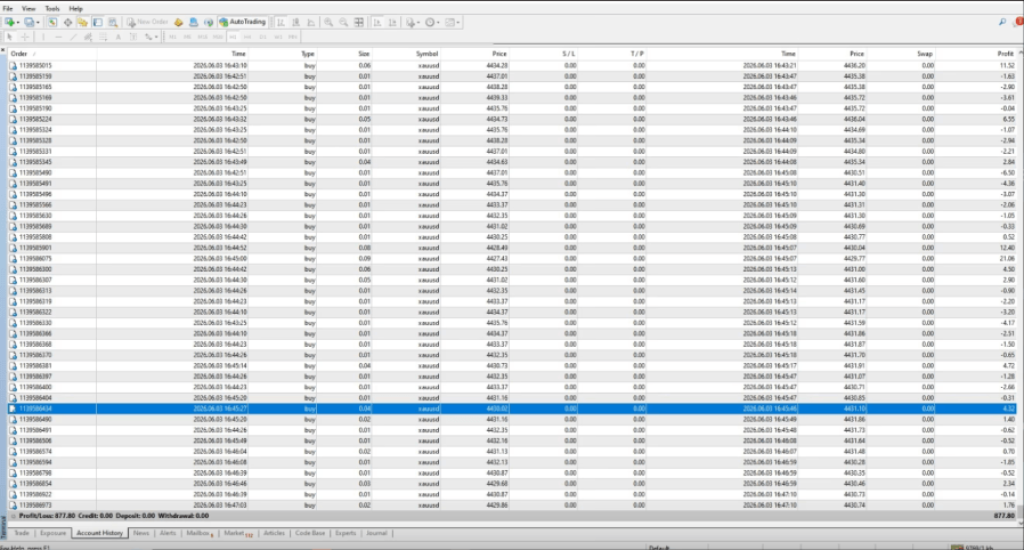Image resolution: width=1024 pixels, height=550 pixels.
Task: Click the Zoom Out magnifier icon
Action: pyautogui.click(x=344, y=22)
